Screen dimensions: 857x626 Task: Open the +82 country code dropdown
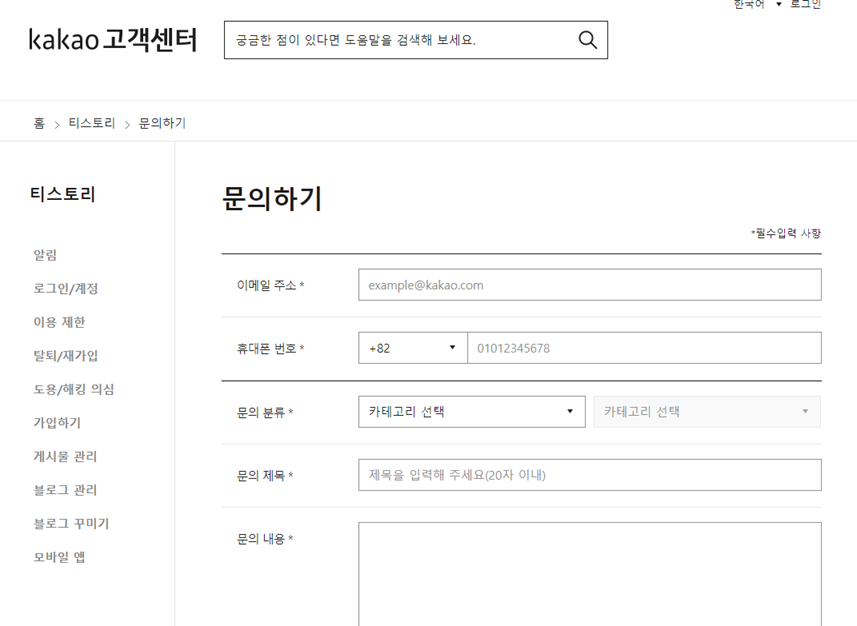coord(413,348)
